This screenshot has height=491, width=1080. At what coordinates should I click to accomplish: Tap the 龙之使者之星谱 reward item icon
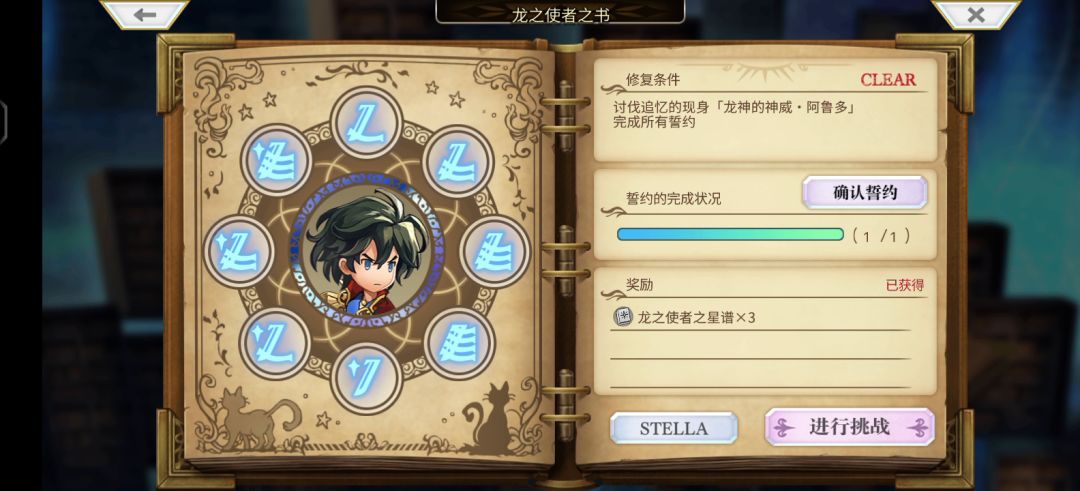623,317
